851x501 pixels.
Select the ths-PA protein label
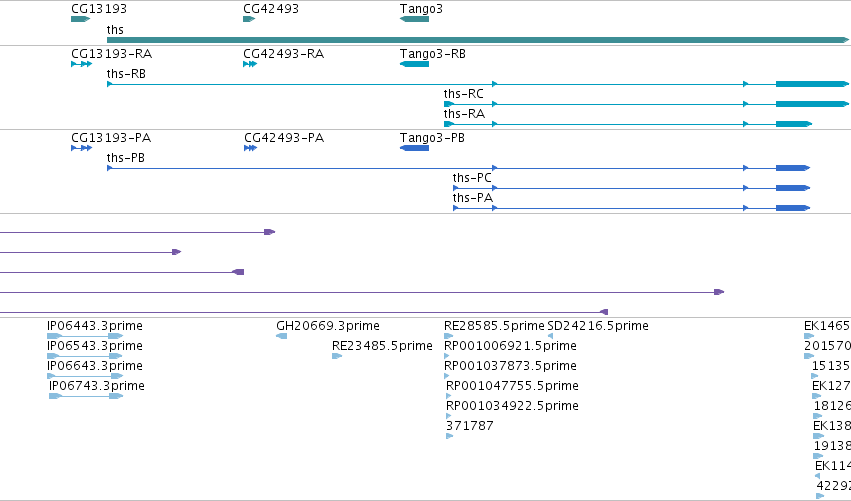click(473, 198)
